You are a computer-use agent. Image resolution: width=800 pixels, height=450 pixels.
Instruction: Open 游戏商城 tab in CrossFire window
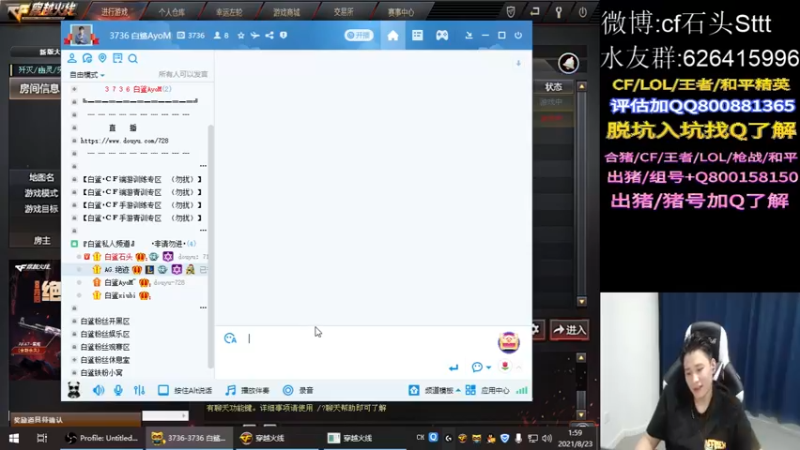point(286,12)
